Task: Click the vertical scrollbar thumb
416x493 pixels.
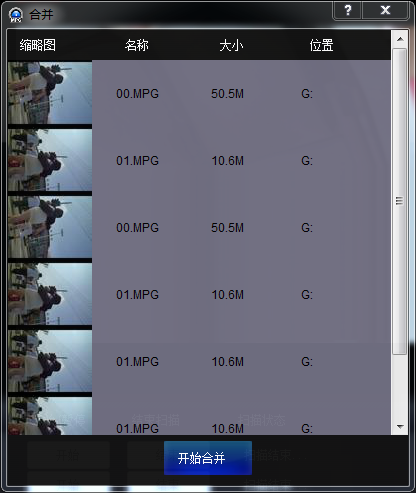Action: pyautogui.click(x=399, y=201)
